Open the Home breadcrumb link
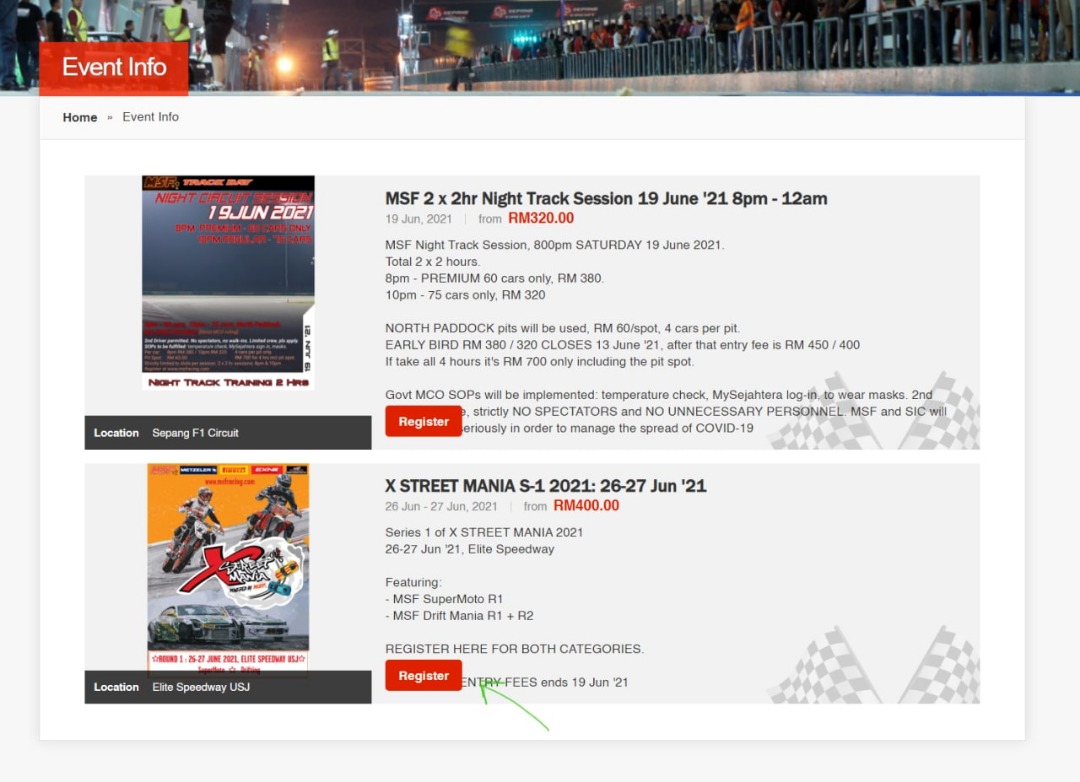The image size is (1080, 782). click(80, 117)
